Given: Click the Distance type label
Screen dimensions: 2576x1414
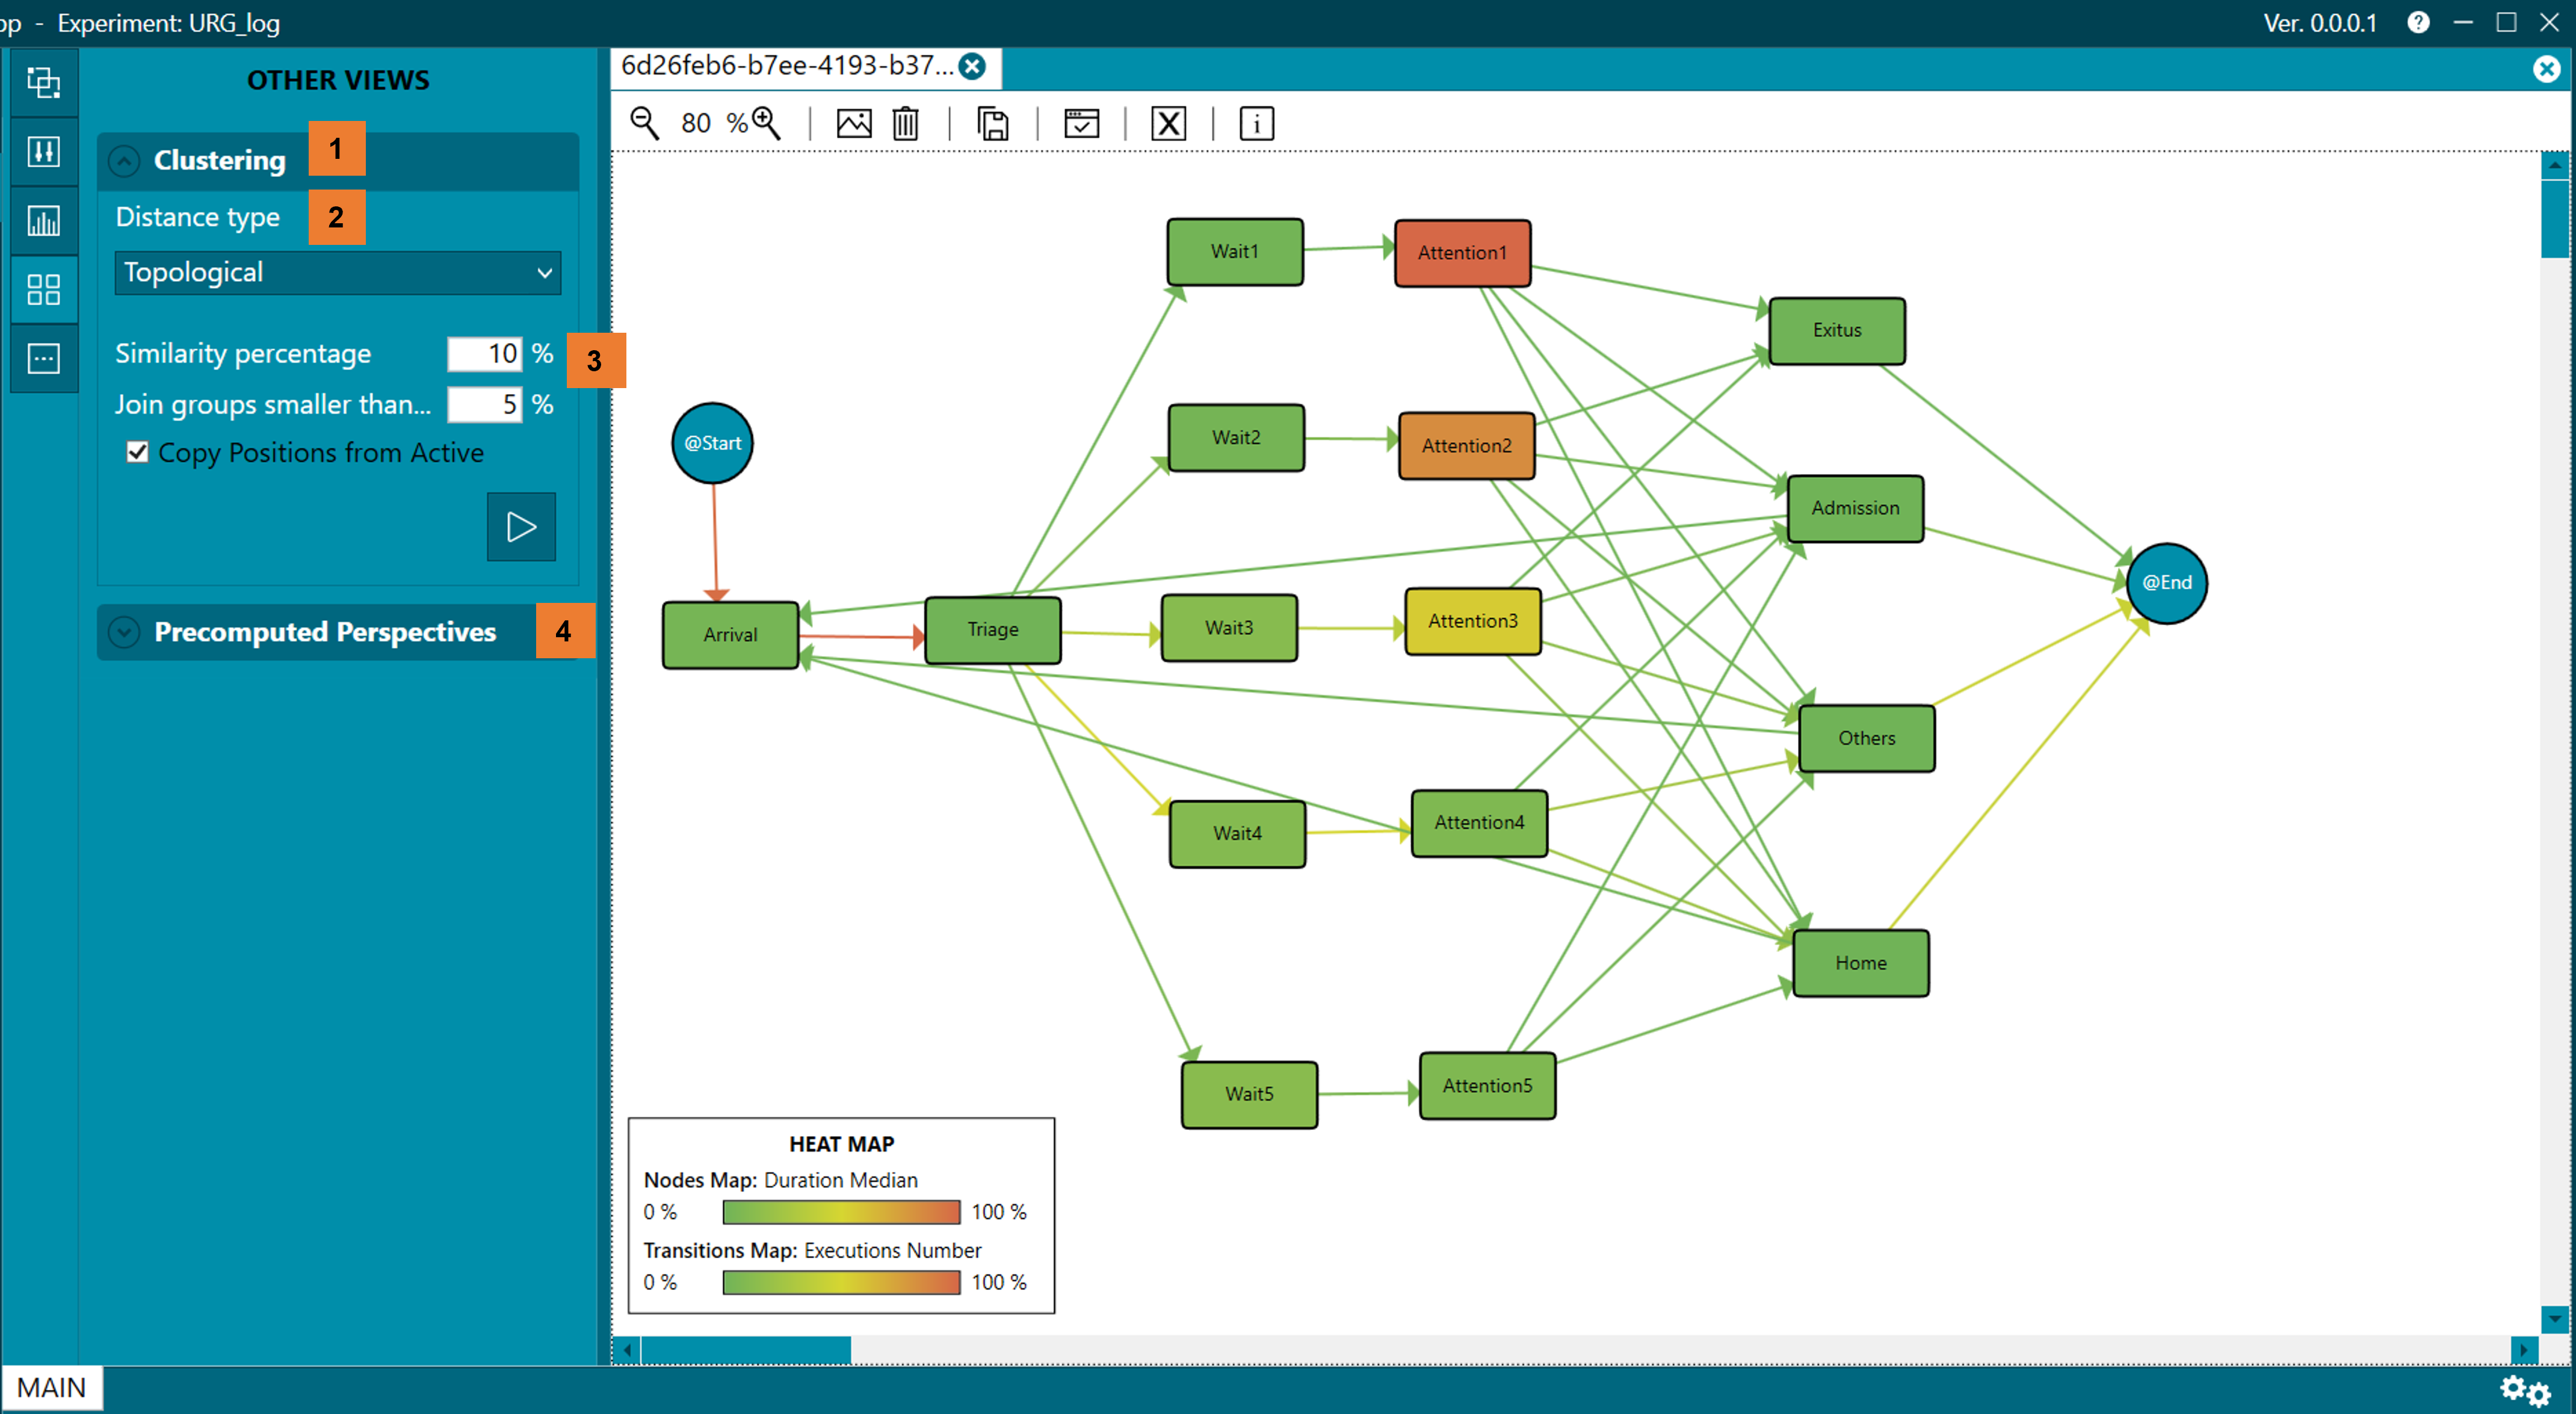Looking at the screenshot, I should (197, 217).
